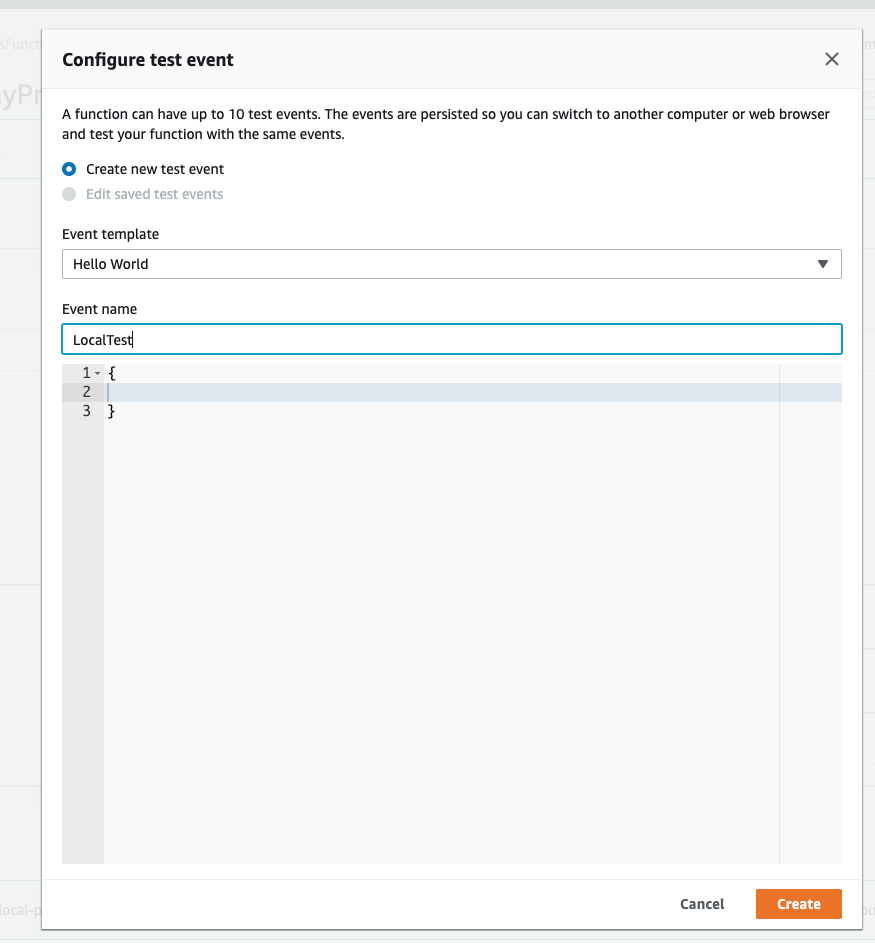The height and width of the screenshot is (943, 875).
Task: Click line number 3 in the editor gutter
Action: (x=86, y=411)
